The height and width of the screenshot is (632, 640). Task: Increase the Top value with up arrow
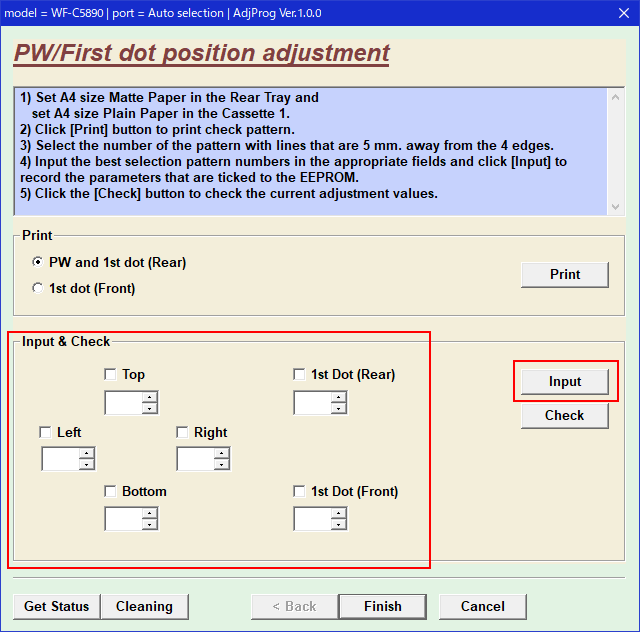(x=150, y=398)
